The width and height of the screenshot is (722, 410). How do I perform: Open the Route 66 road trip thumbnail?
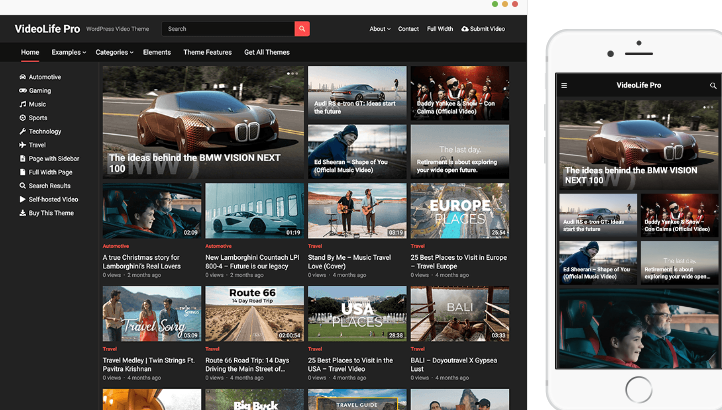255,314
